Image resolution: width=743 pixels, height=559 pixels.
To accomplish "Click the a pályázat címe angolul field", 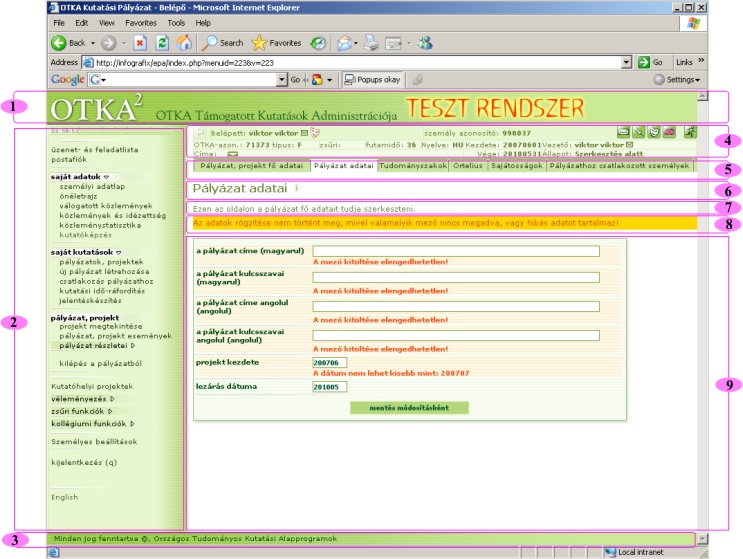I will click(456, 307).
